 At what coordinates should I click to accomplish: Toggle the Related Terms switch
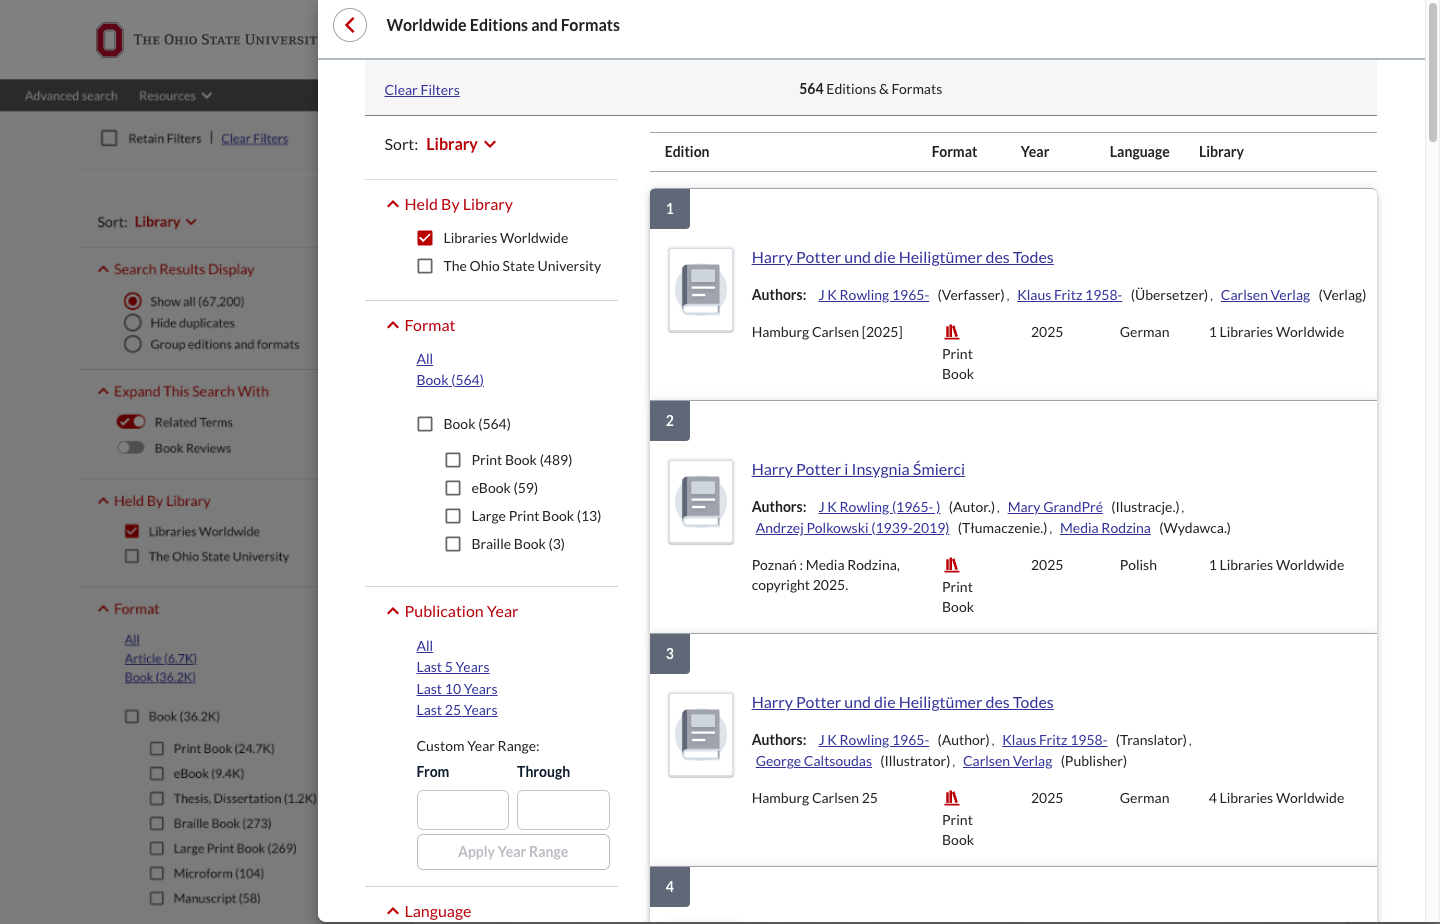coord(131,422)
